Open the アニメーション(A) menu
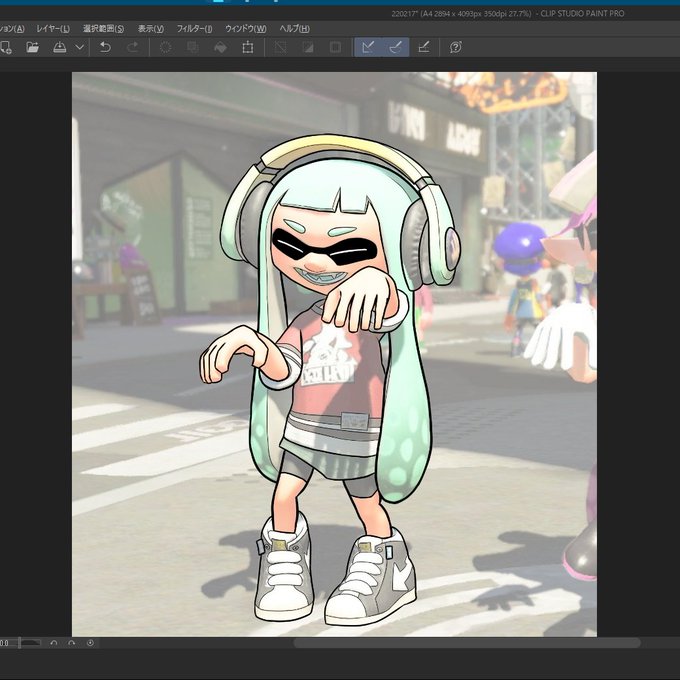Screen dimensions: 680x680 click(x=12, y=29)
